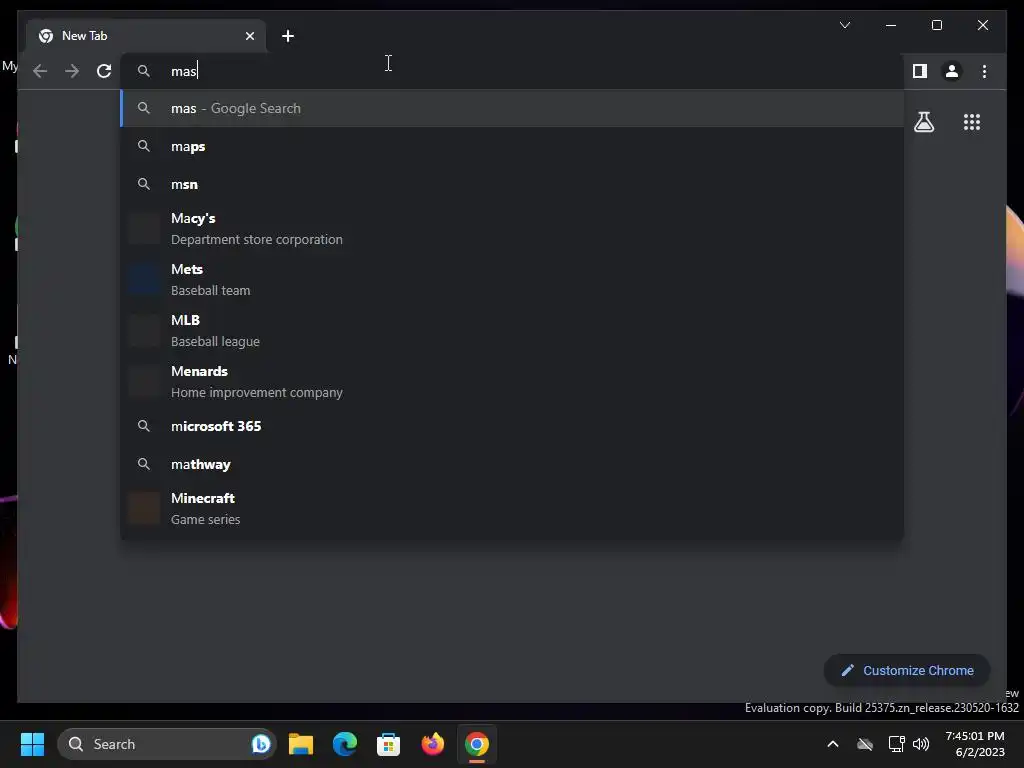Select the 'microsoft 365' suggestion
The height and width of the screenshot is (768, 1024).
(512, 426)
